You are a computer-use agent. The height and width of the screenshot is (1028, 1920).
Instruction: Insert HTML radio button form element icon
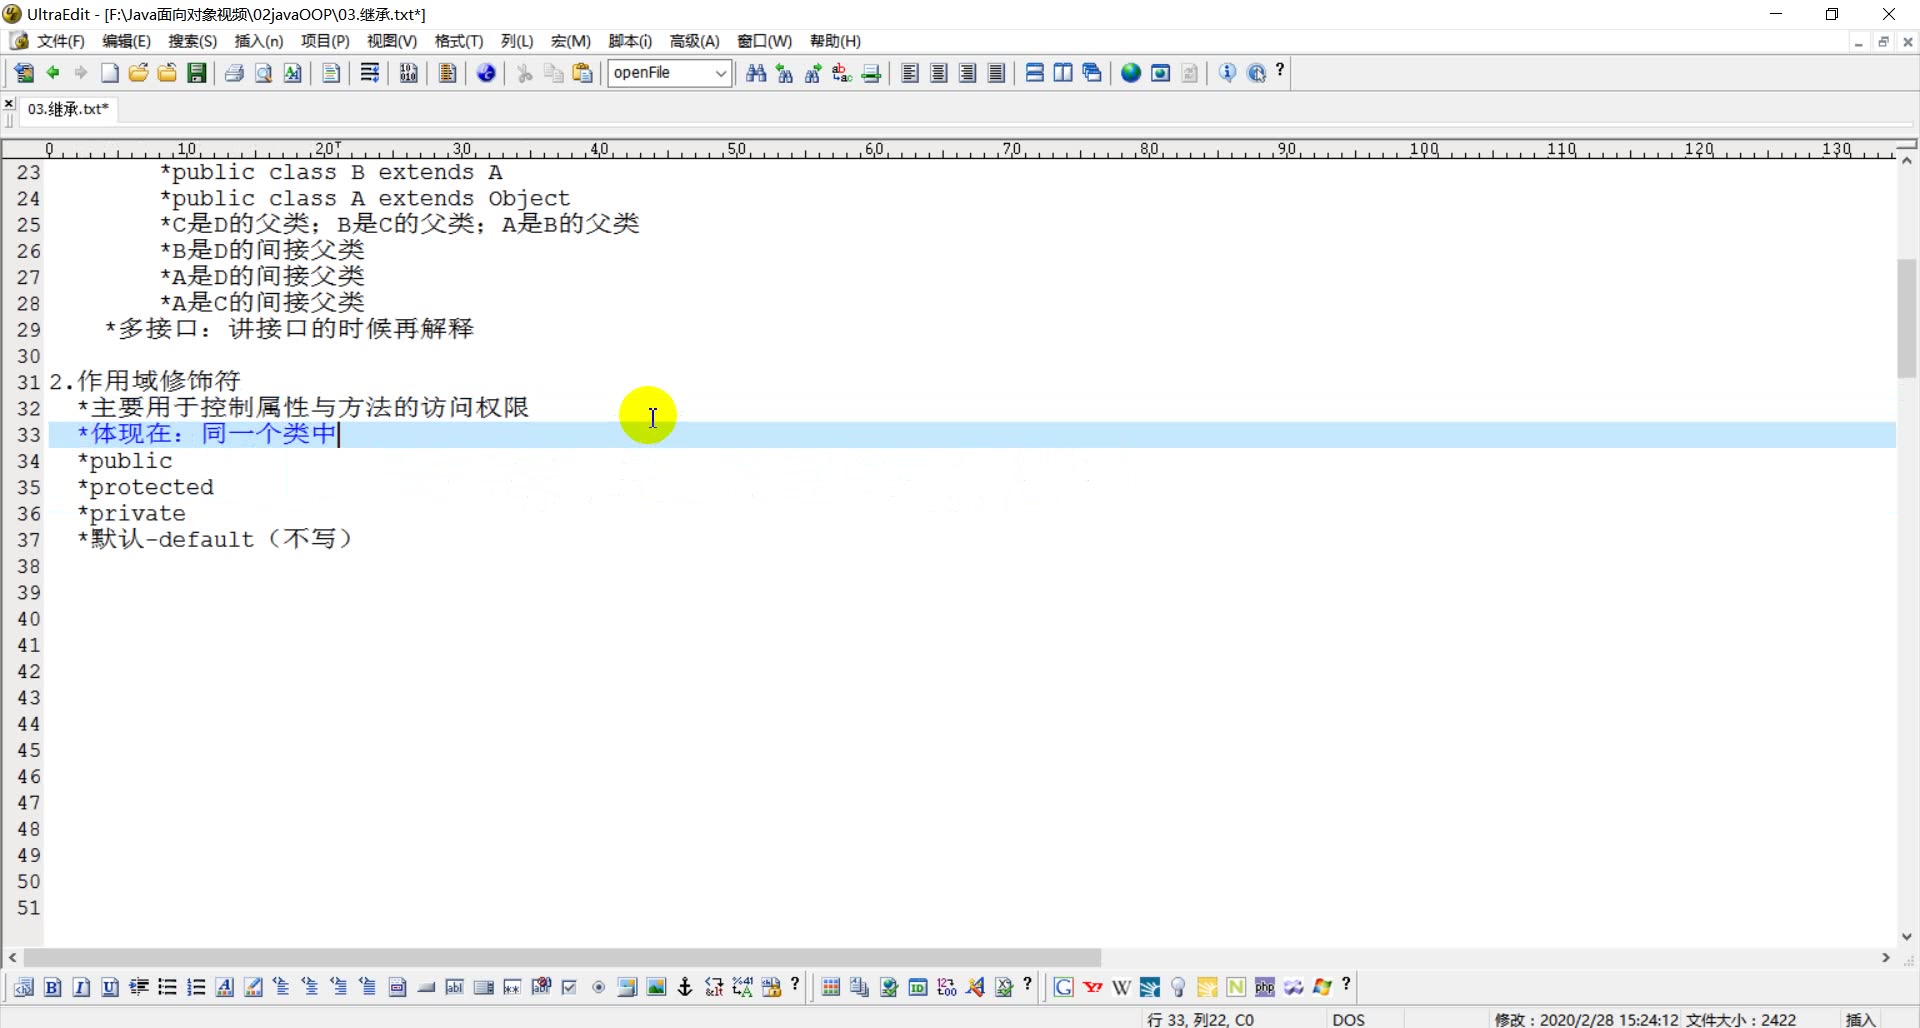(599, 987)
